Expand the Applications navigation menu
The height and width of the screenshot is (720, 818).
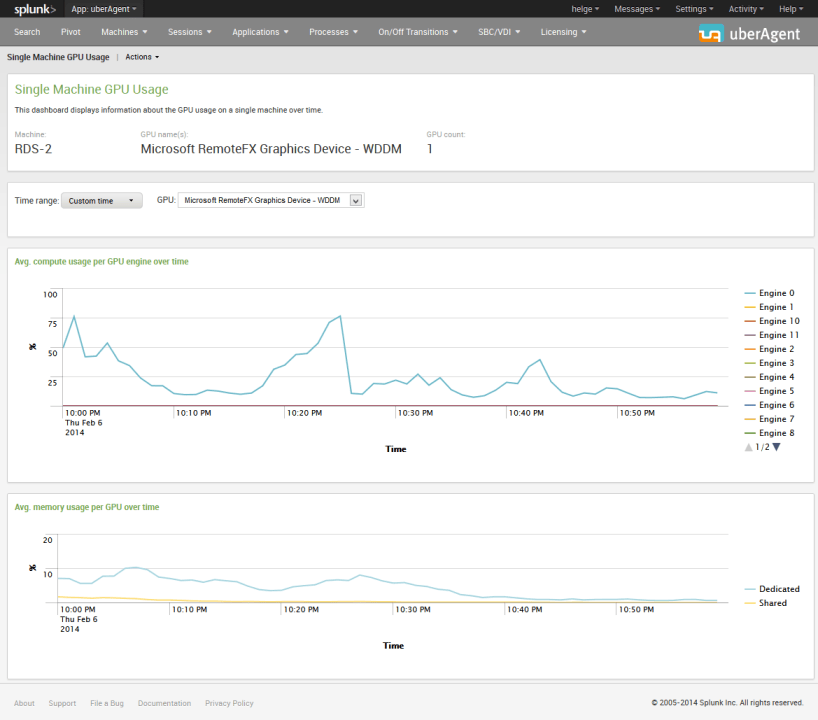[260, 32]
